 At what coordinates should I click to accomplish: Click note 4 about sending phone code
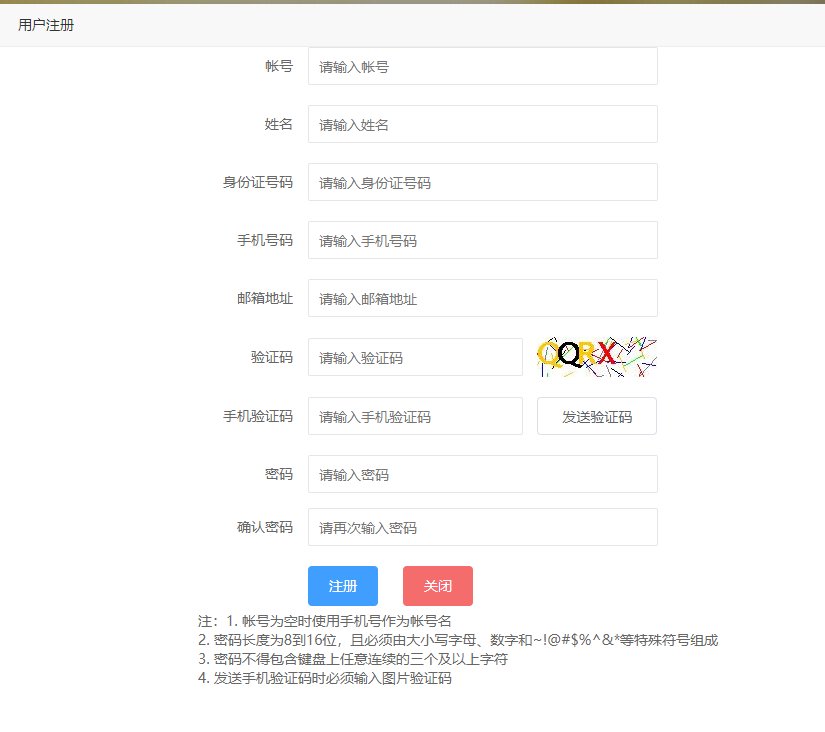coord(325,678)
